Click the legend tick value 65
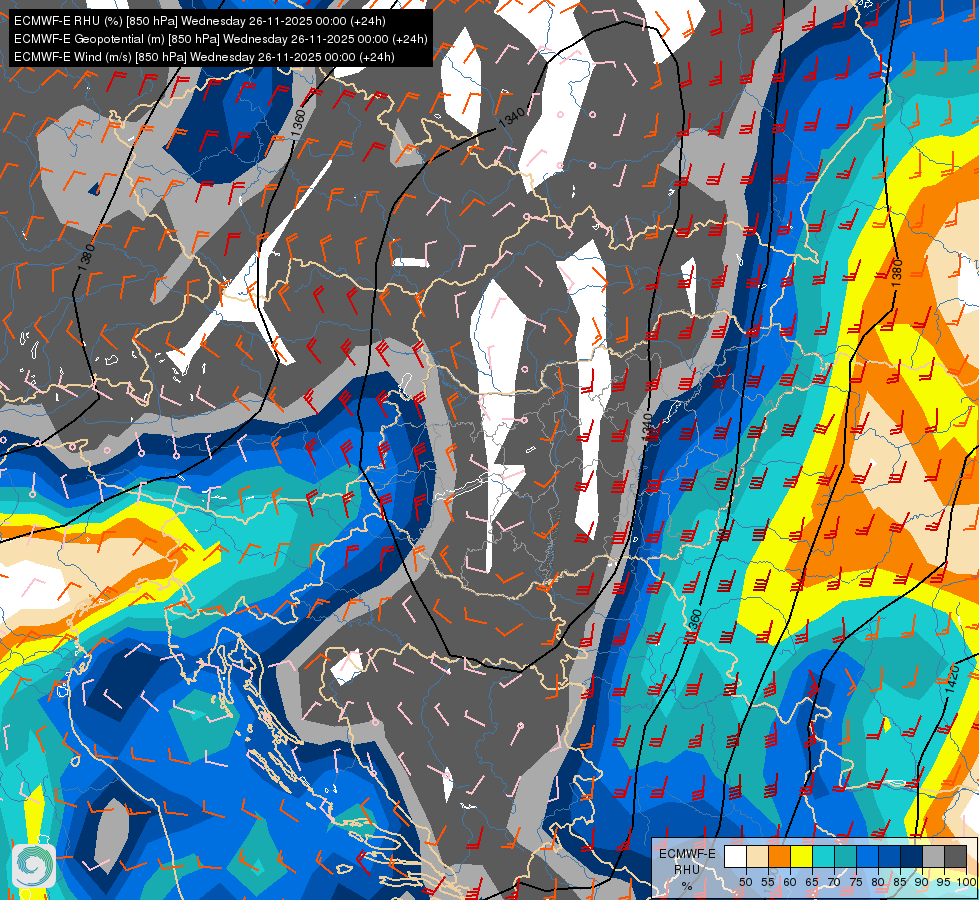Viewport: 979px width, 900px height. click(812, 882)
